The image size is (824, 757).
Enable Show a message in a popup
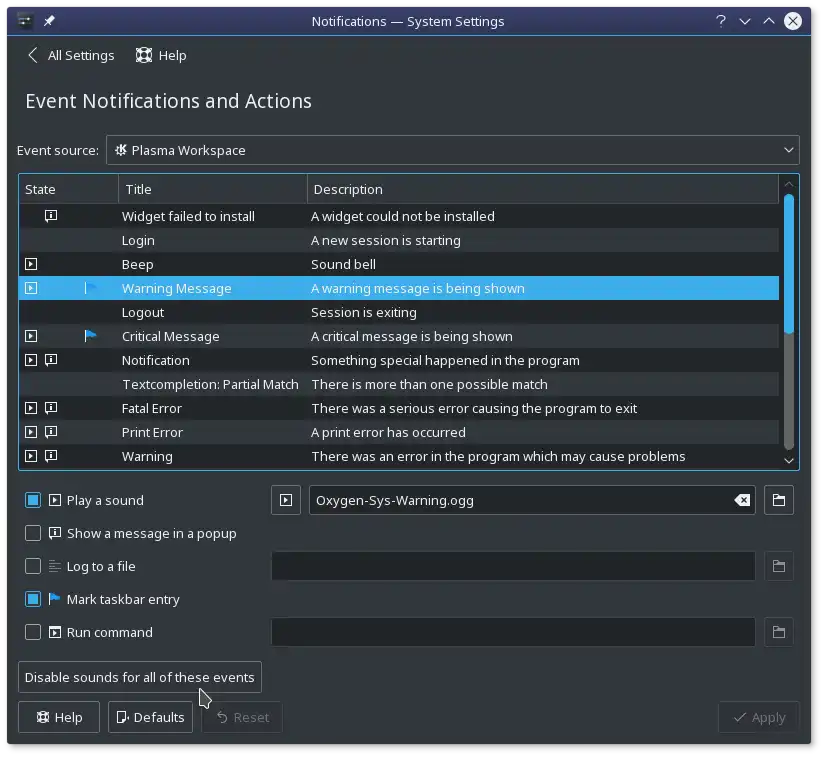point(33,533)
